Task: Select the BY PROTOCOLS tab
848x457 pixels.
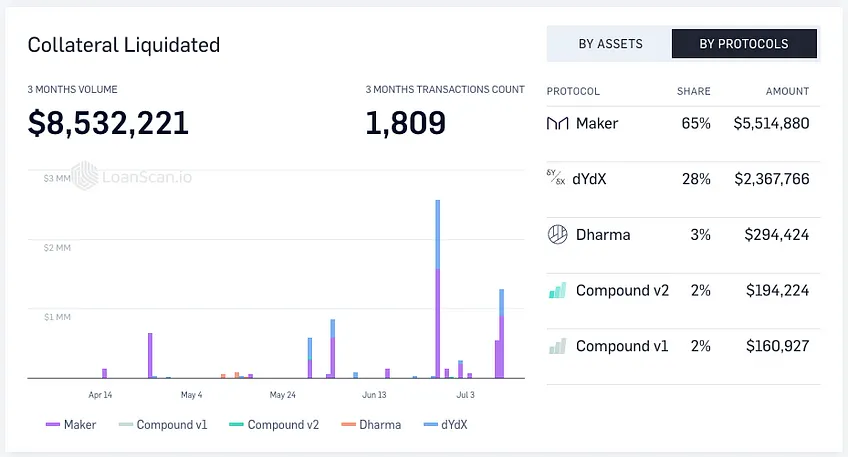Action: 744,44
